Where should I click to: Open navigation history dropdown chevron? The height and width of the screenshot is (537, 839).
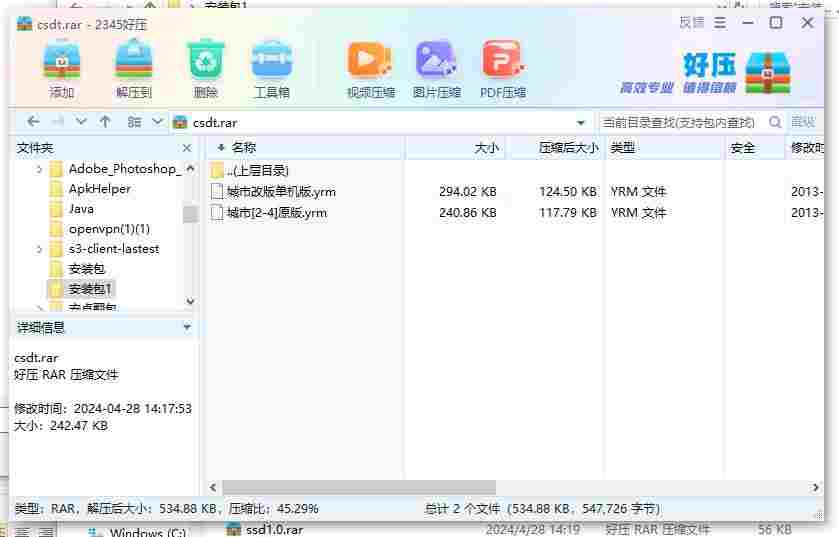click(x=81, y=122)
